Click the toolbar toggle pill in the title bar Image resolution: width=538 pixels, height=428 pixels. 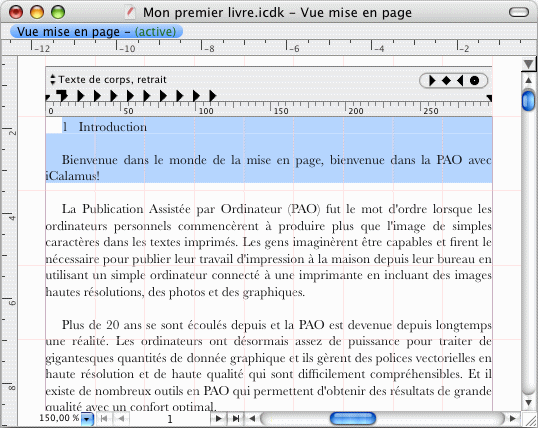pos(519,12)
